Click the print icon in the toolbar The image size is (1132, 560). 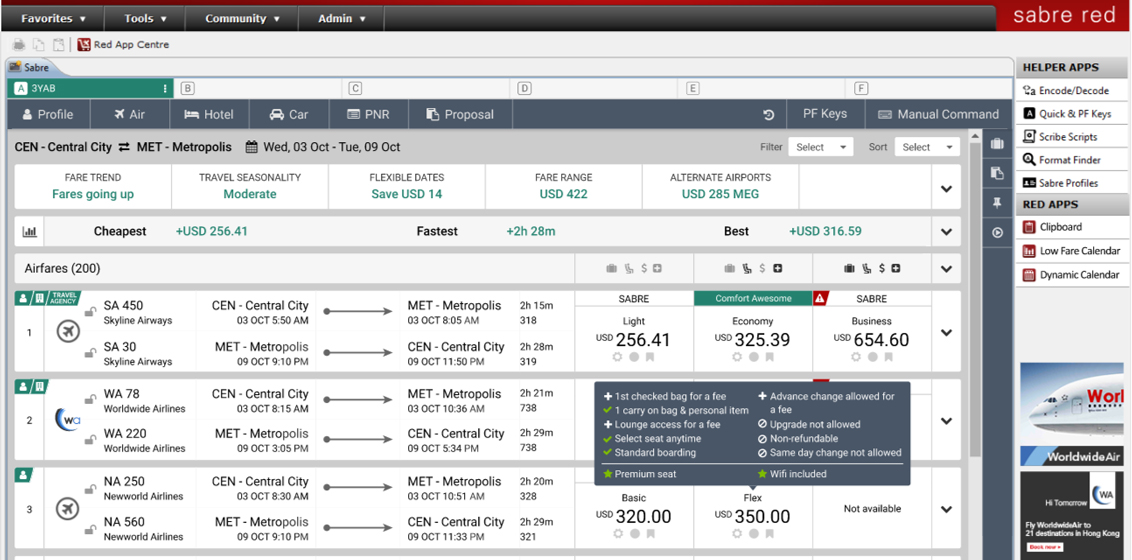[x=19, y=45]
